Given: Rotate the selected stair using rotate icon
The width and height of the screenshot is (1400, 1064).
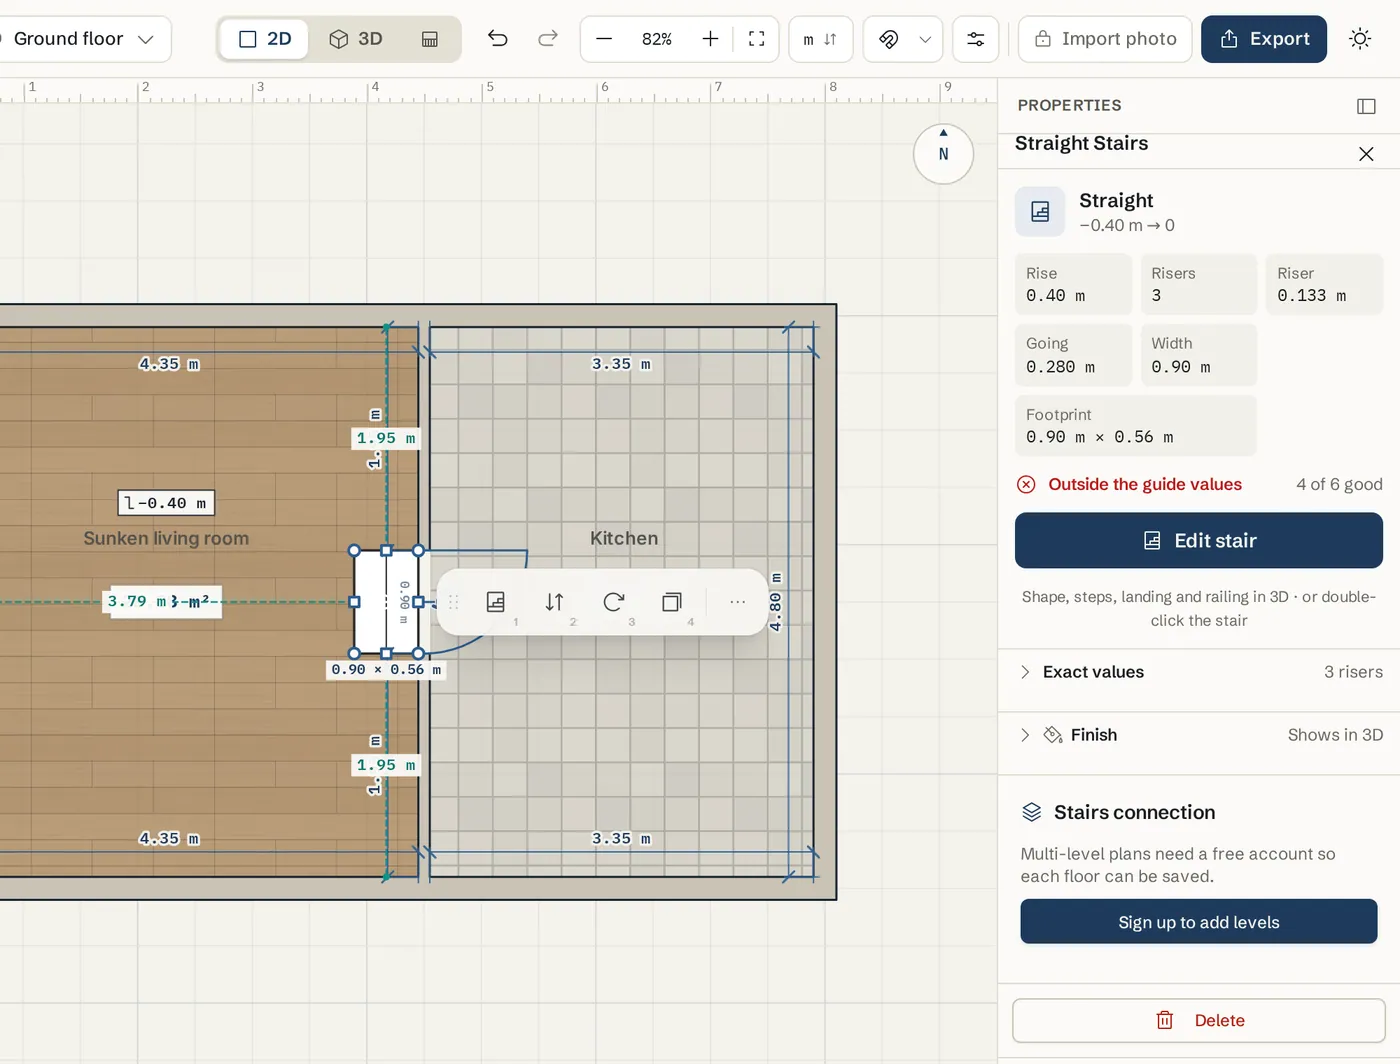Looking at the screenshot, I should pyautogui.click(x=613, y=602).
